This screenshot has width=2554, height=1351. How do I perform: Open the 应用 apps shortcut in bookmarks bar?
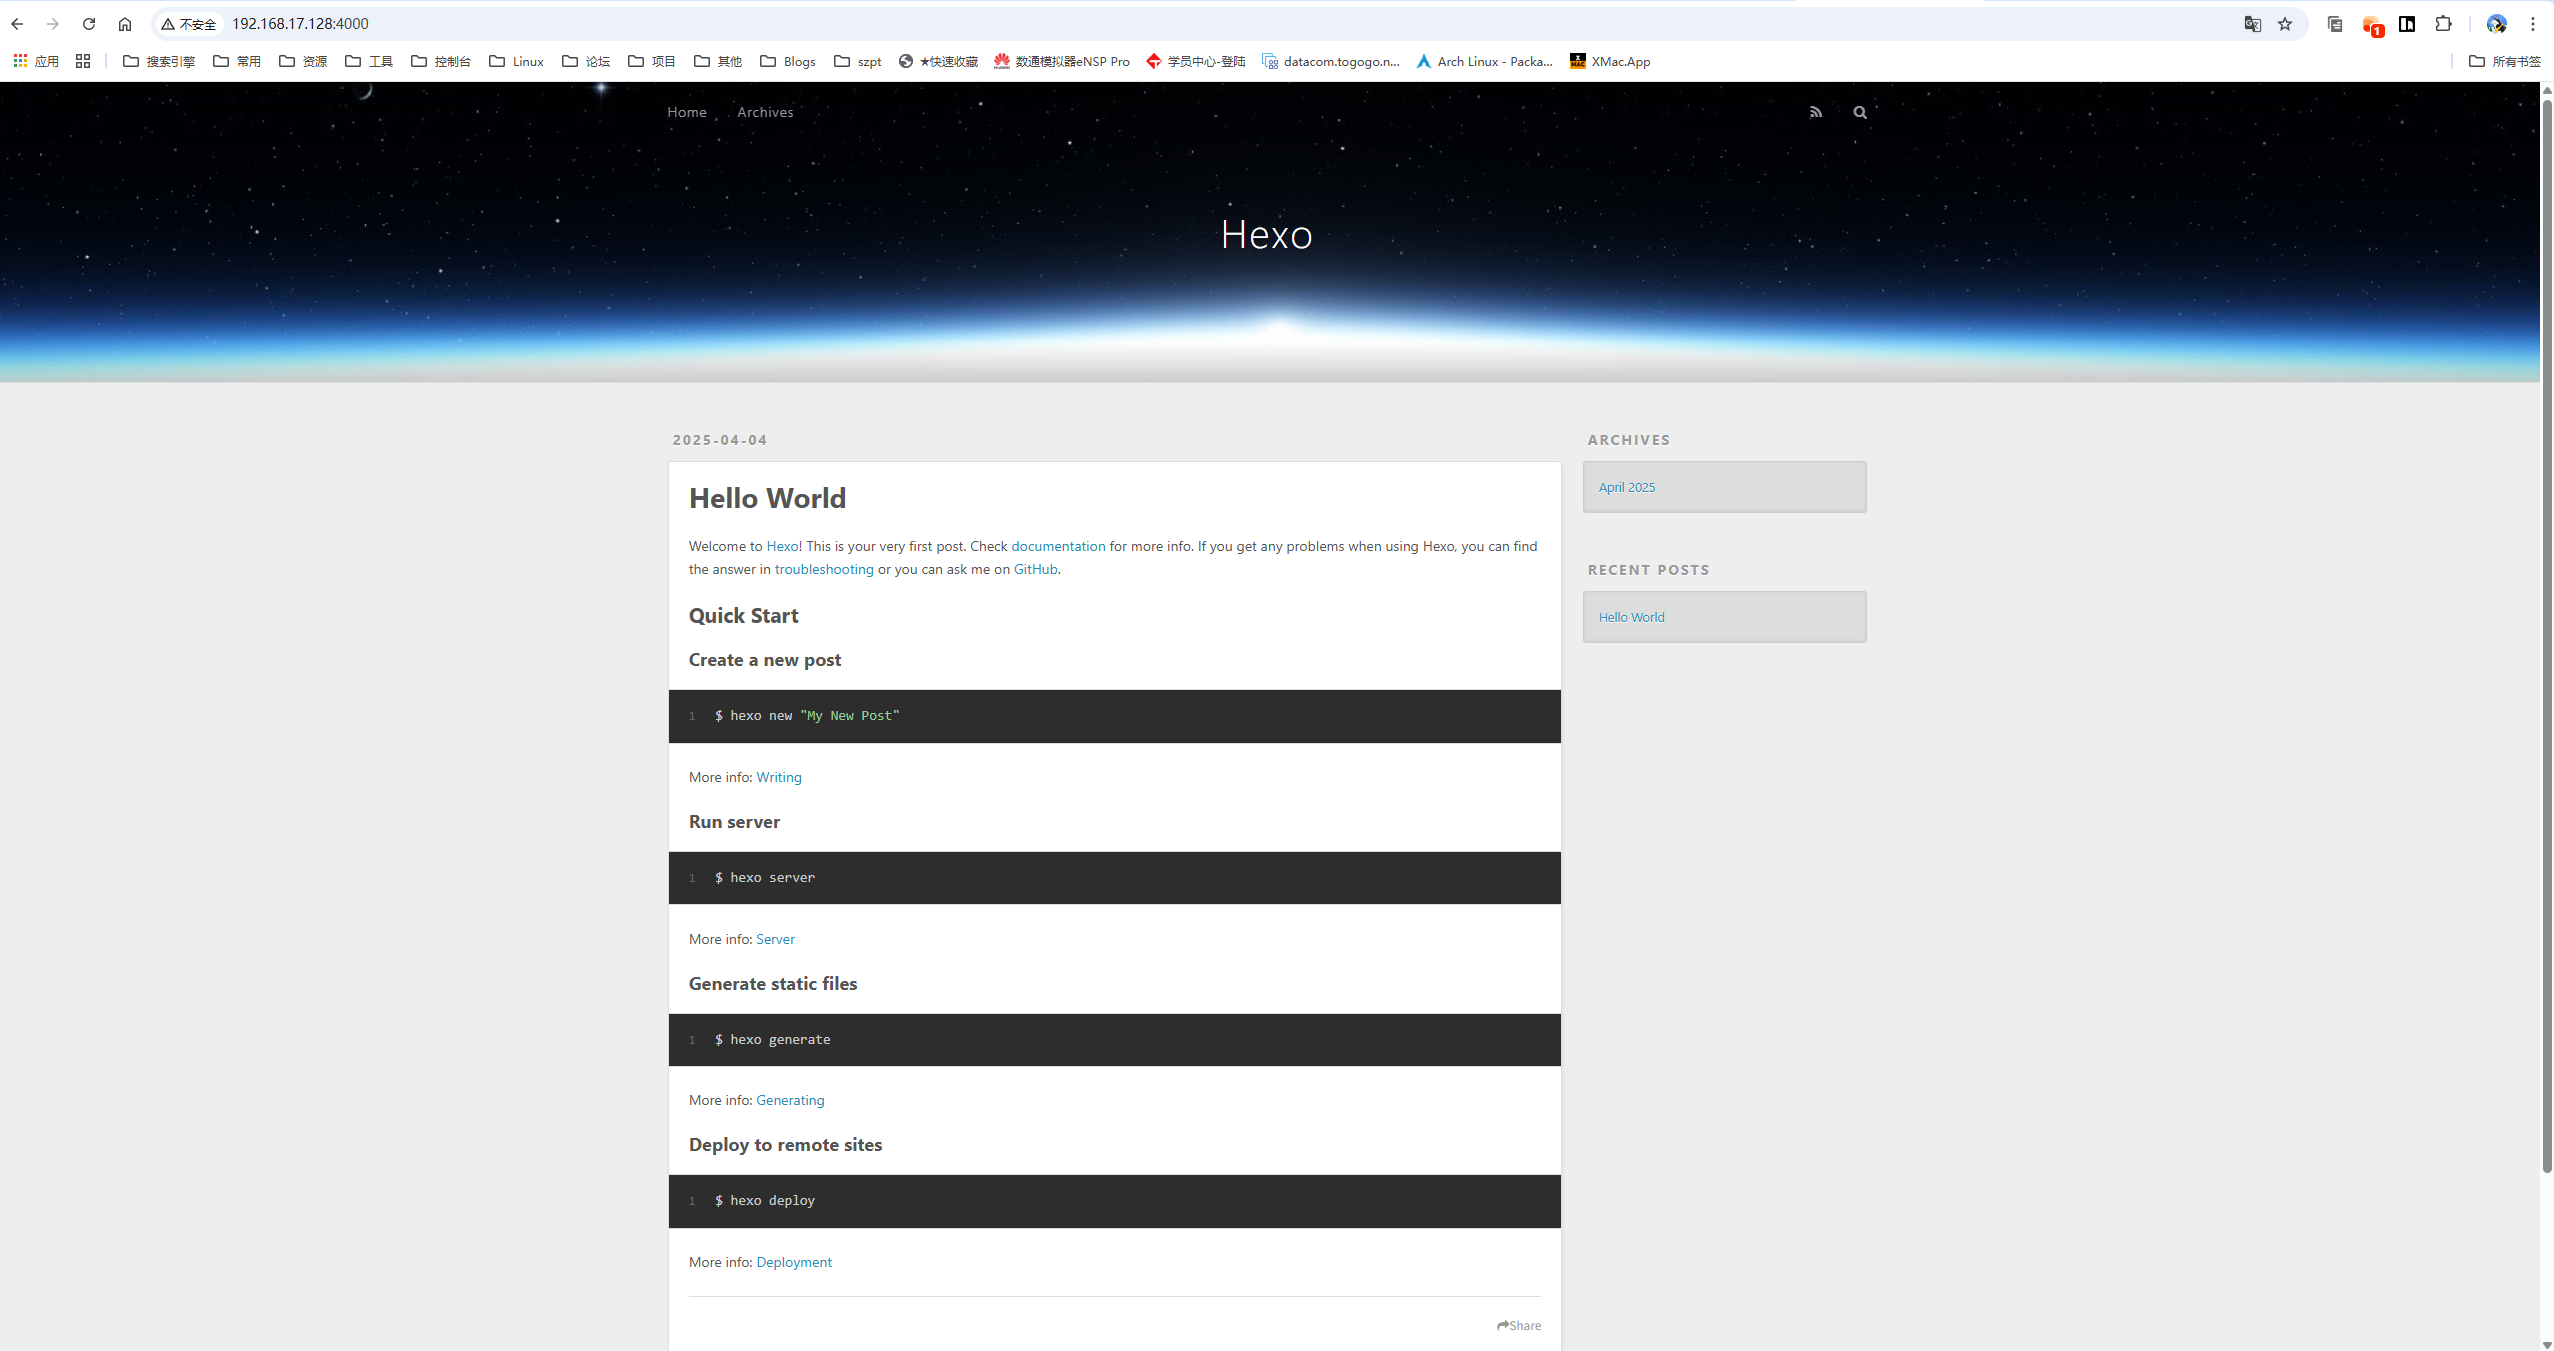(x=36, y=61)
